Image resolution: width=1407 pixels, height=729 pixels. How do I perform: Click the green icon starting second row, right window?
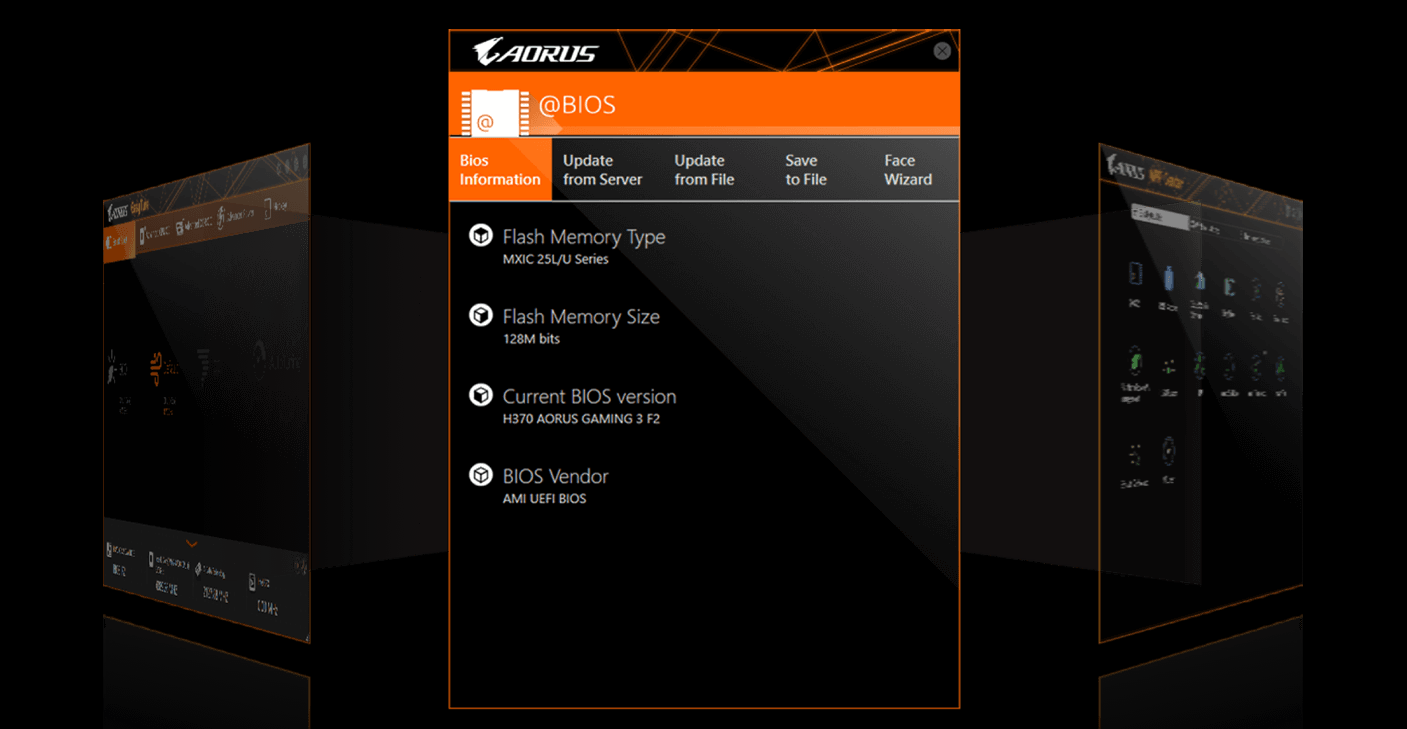coord(1136,360)
